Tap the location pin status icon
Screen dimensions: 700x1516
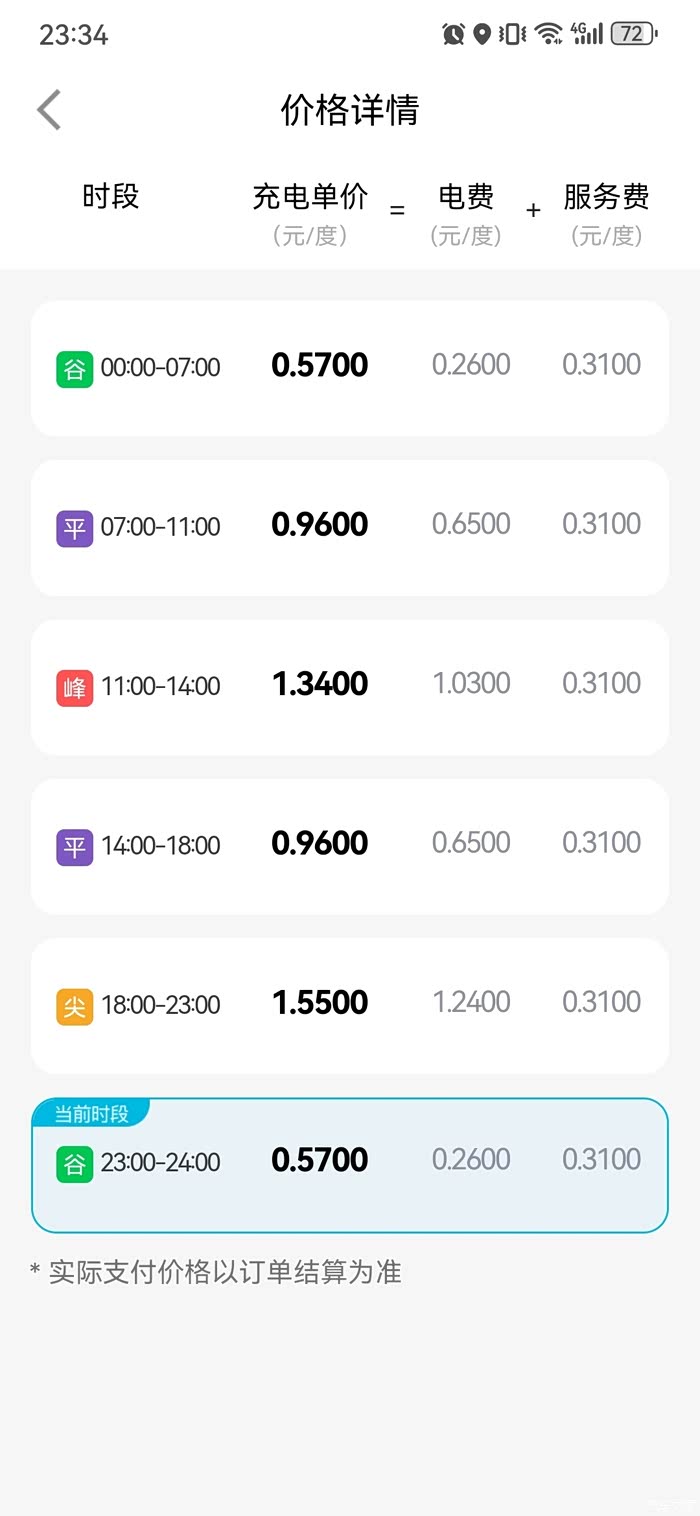[x=482, y=34]
